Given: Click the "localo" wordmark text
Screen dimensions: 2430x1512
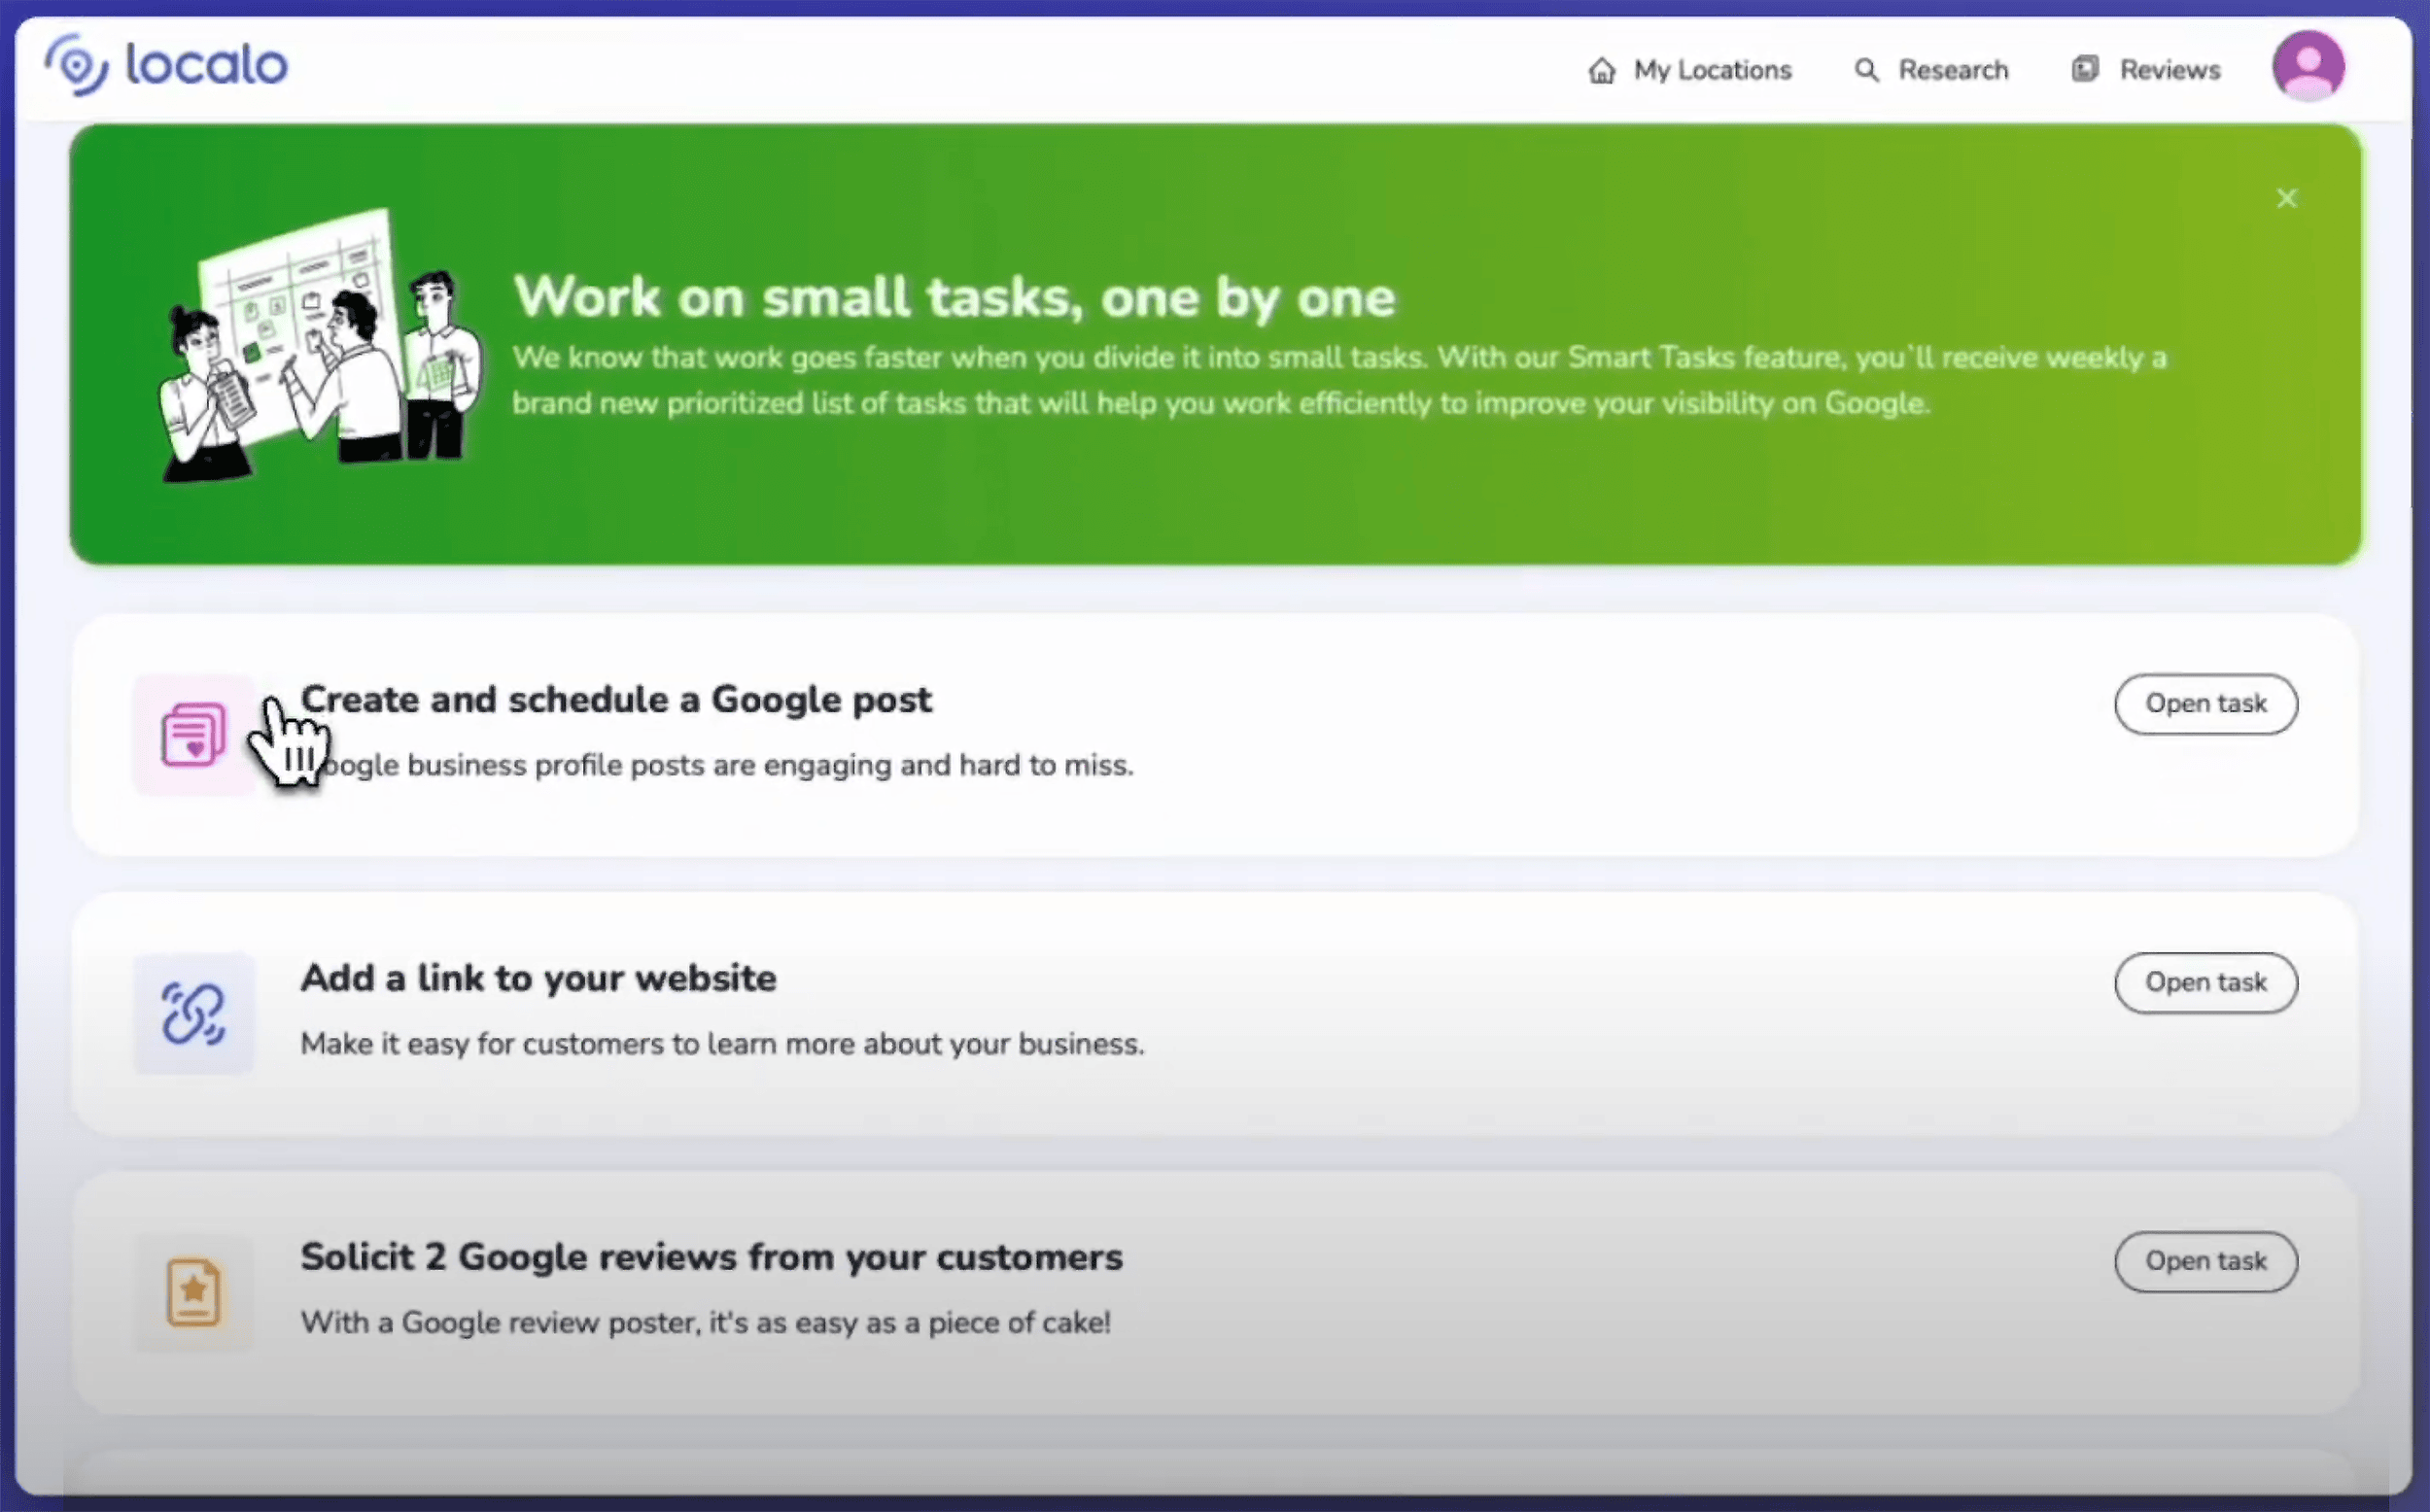Looking at the screenshot, I should point(206,65).
